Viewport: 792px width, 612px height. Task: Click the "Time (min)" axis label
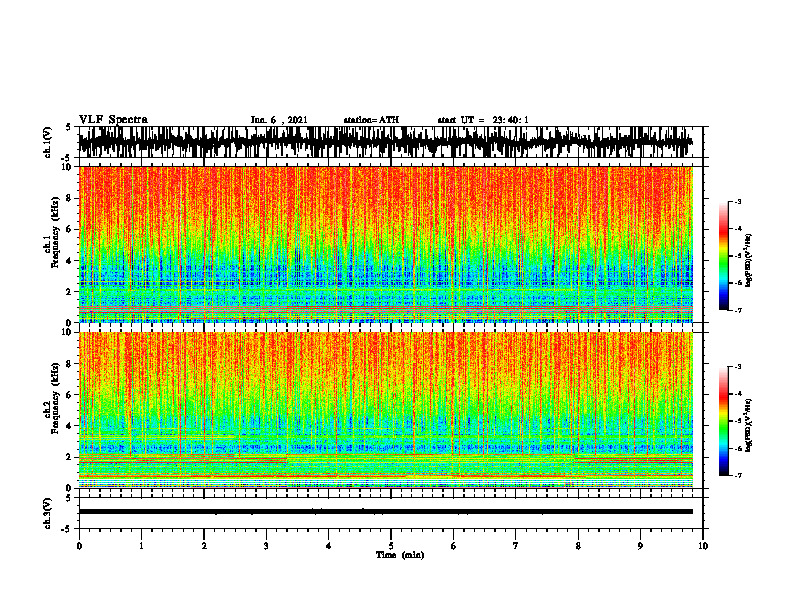[x=400, y=555]
